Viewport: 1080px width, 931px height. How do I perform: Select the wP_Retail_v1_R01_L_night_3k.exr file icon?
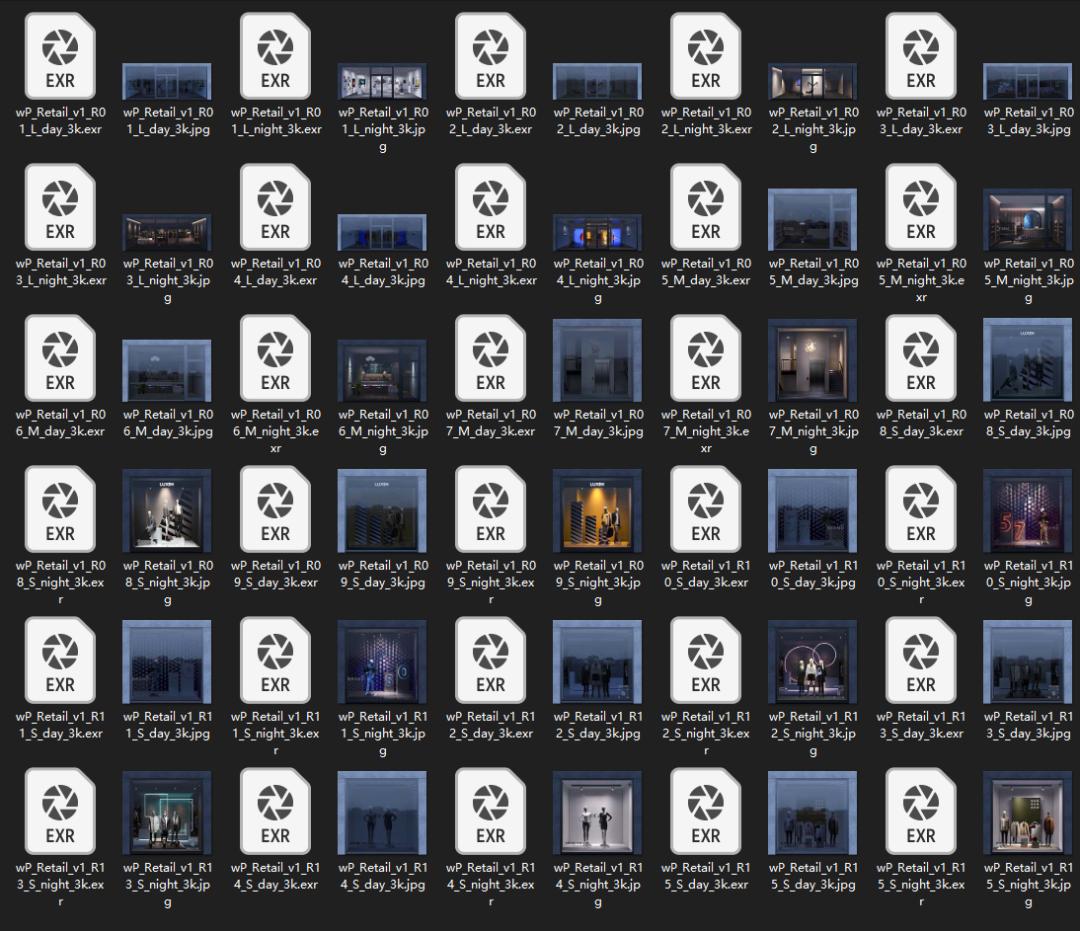click(x=276, y=56)
